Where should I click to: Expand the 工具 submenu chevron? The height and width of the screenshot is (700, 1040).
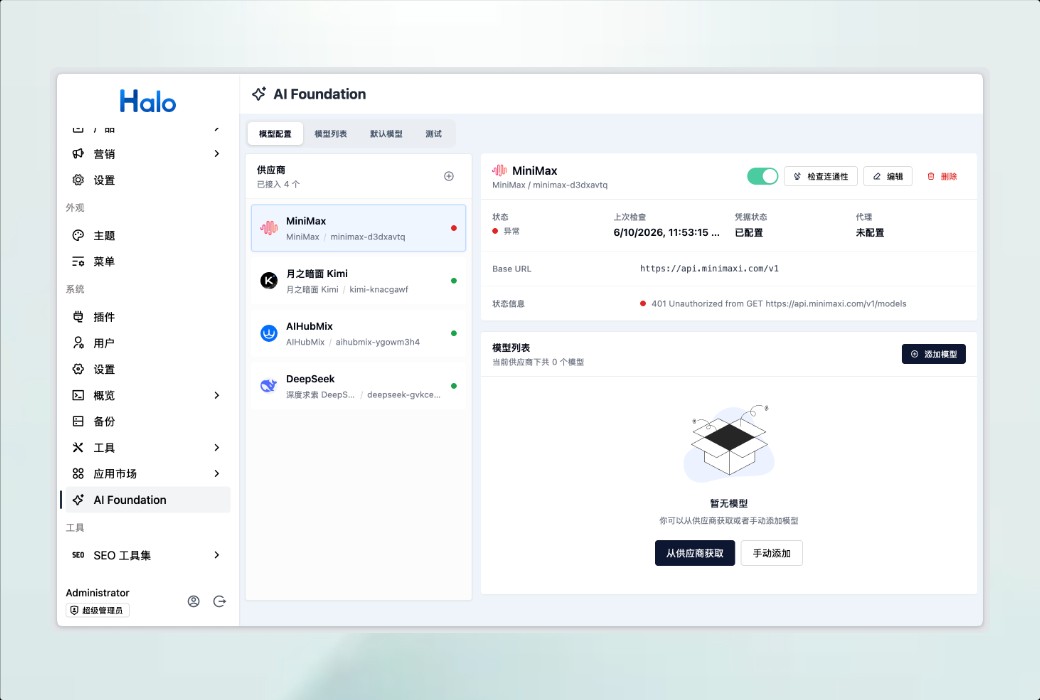pos(217,447)
